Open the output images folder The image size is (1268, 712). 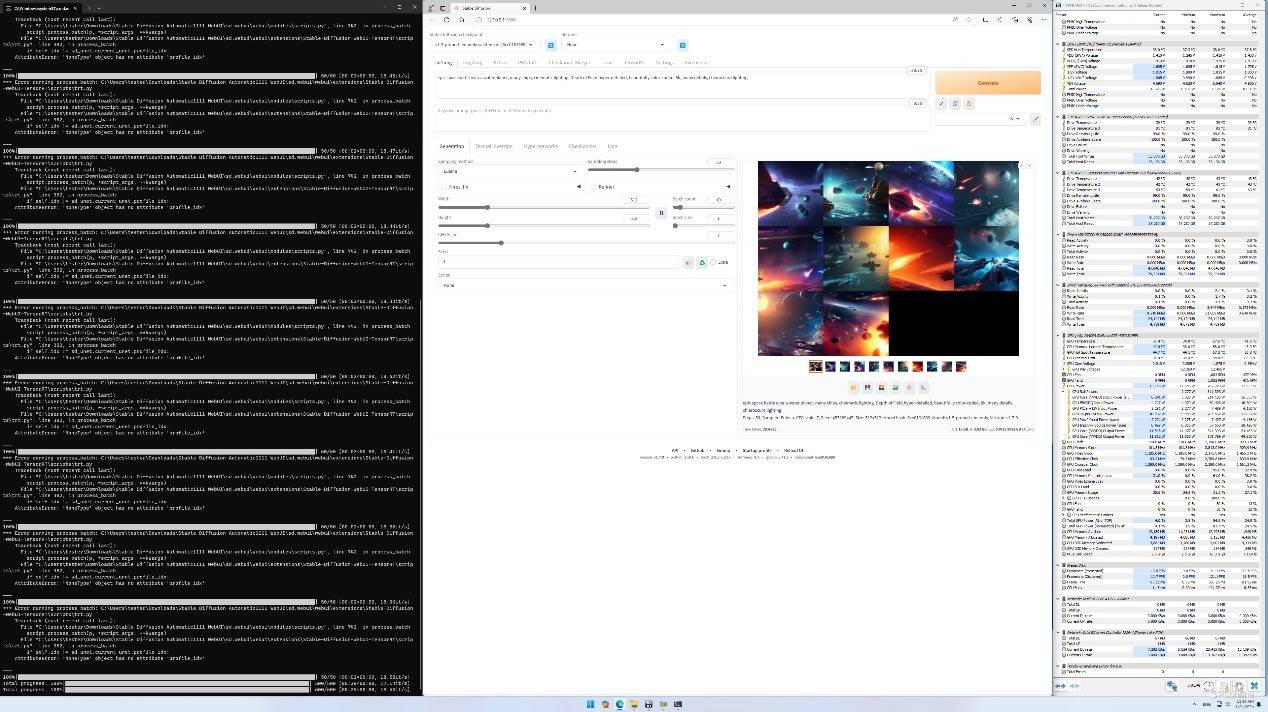coord(853,387)
